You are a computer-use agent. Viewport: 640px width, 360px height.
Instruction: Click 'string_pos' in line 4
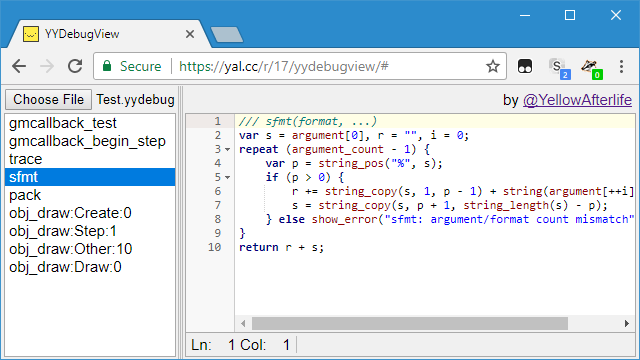(351, 163)
